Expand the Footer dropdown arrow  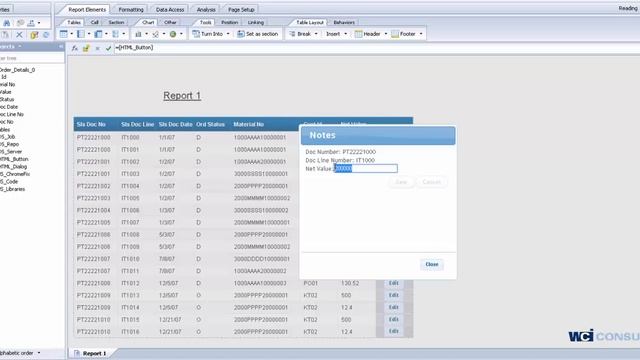click(421, 34)
